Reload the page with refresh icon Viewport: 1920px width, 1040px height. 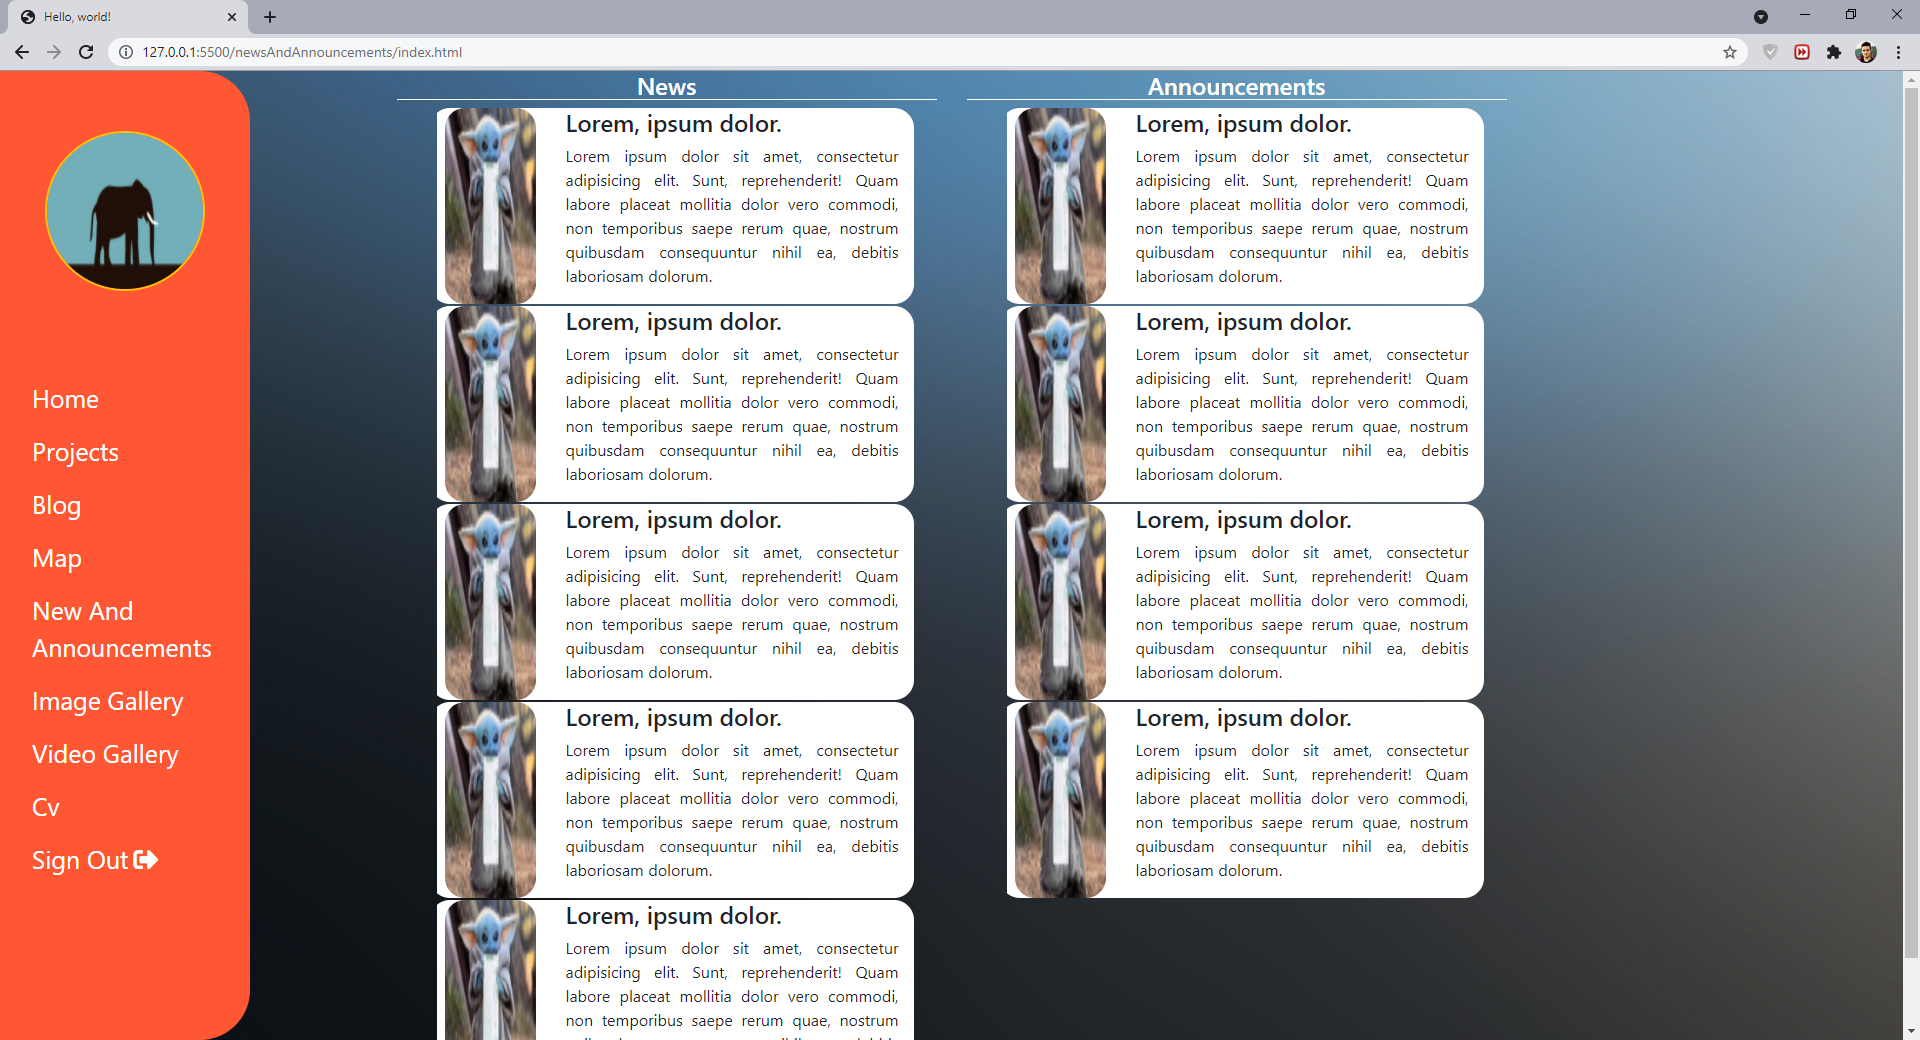coord(86,52)
